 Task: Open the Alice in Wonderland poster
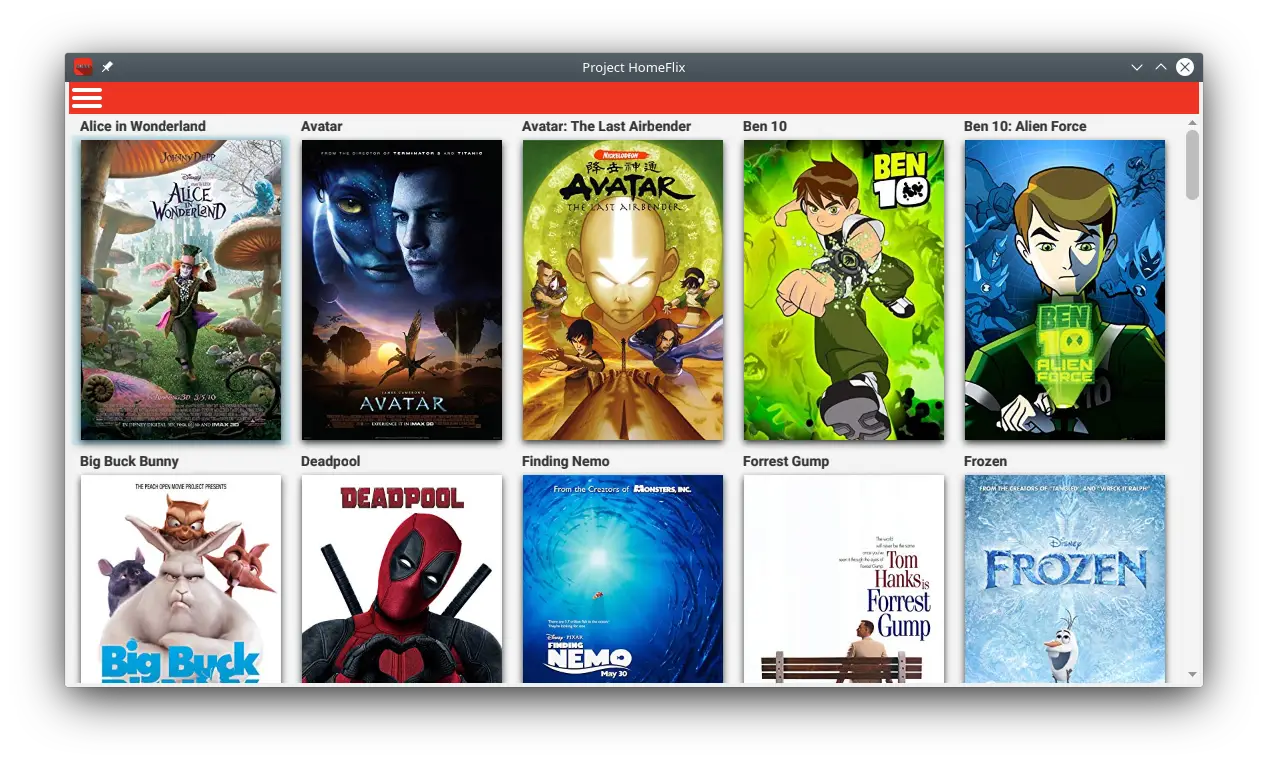click(181, 290)
